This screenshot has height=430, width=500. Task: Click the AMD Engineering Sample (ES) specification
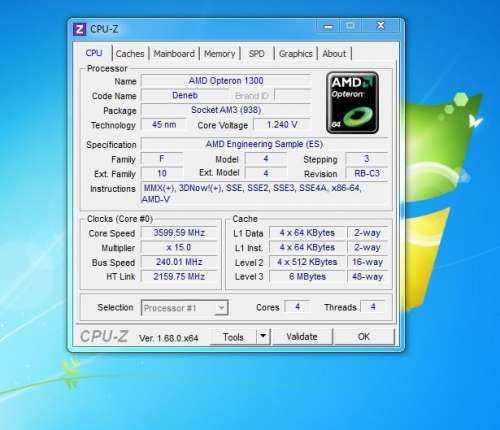tap(264, 144)
